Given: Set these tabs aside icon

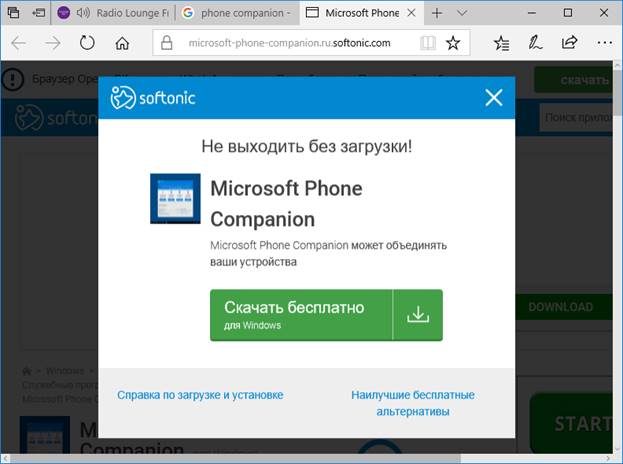Looking at the screenshot, I should click(39, 13).
